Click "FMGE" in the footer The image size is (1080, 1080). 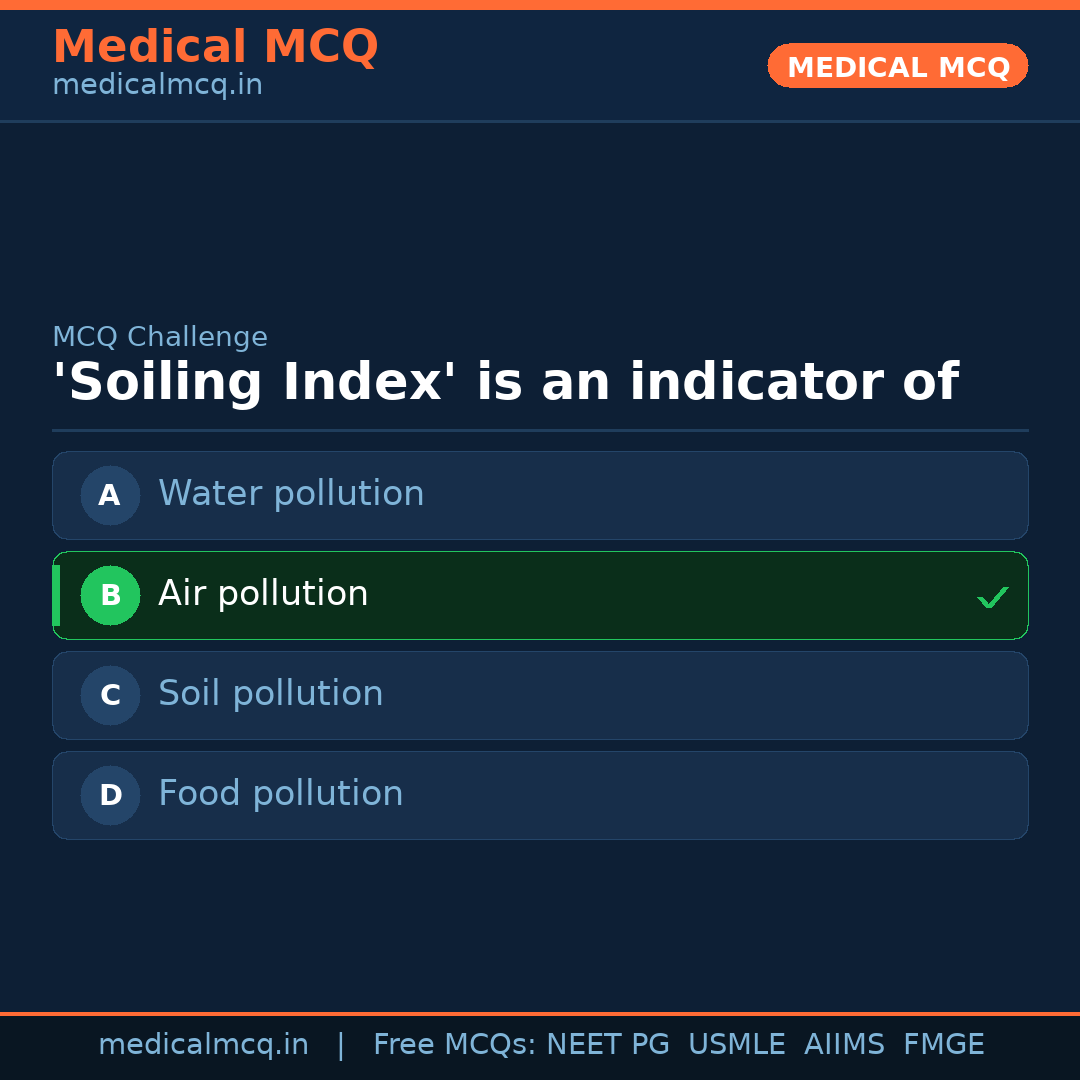click(943, 1045)
